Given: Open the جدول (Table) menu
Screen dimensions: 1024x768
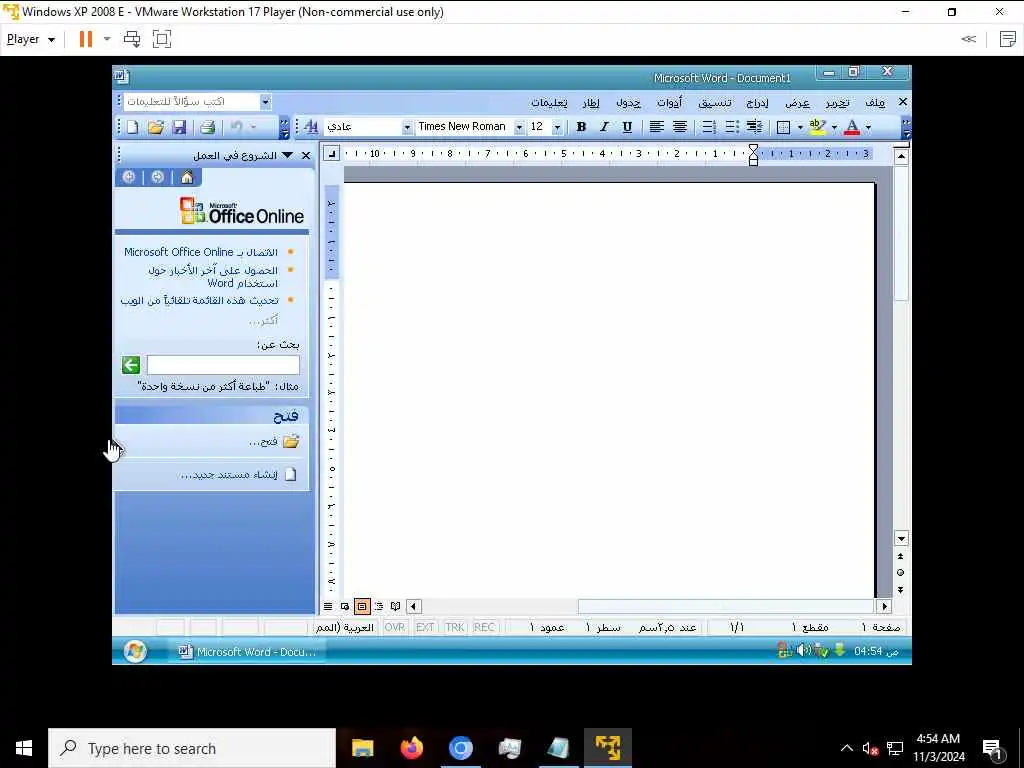Looking at the screenshot, I should click(628, 103).
